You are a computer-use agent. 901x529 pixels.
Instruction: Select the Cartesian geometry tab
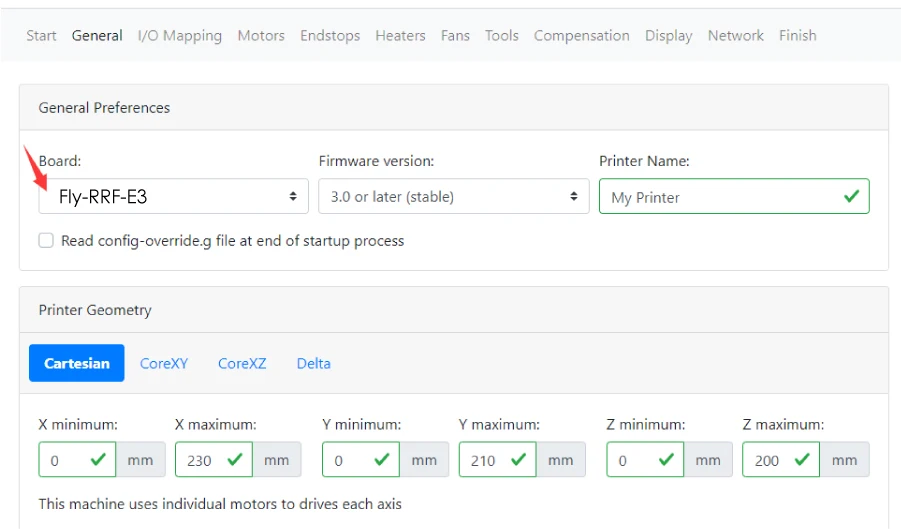tap(77, 363)
